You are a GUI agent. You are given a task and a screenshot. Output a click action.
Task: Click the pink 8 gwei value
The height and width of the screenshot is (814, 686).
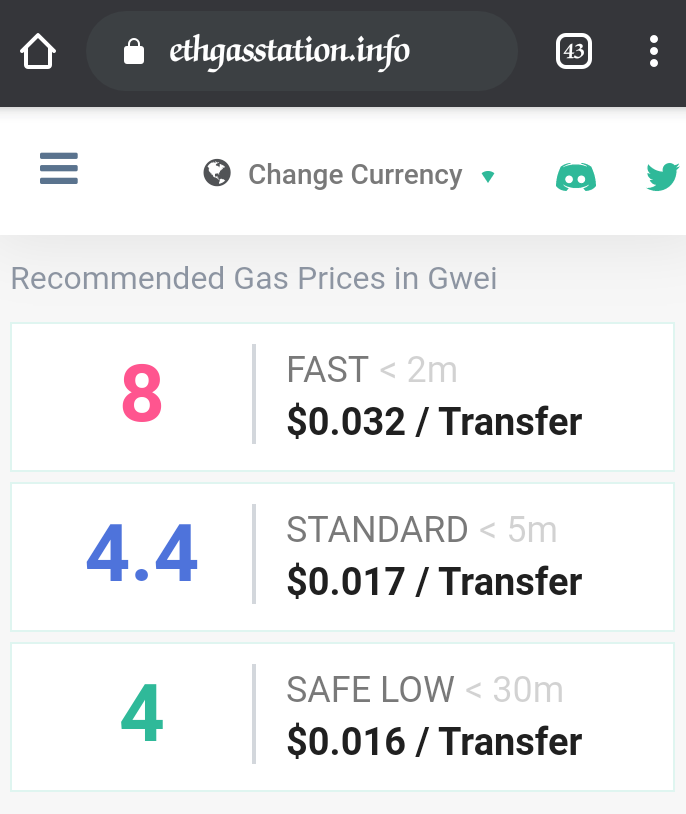pyautogui.click(x=142, y=392)
